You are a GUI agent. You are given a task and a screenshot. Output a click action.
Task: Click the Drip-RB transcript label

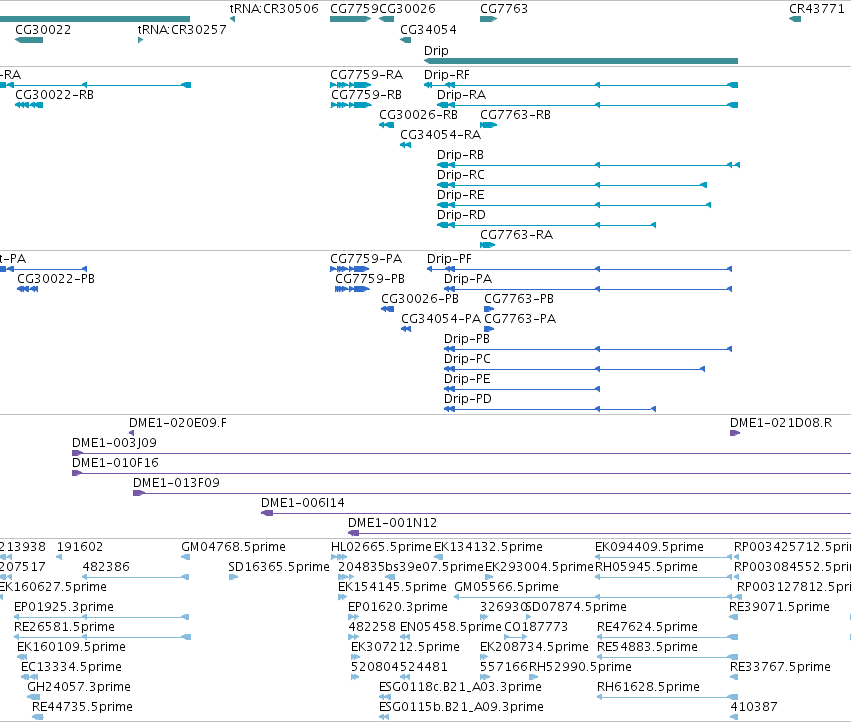[x=460, y=155]
